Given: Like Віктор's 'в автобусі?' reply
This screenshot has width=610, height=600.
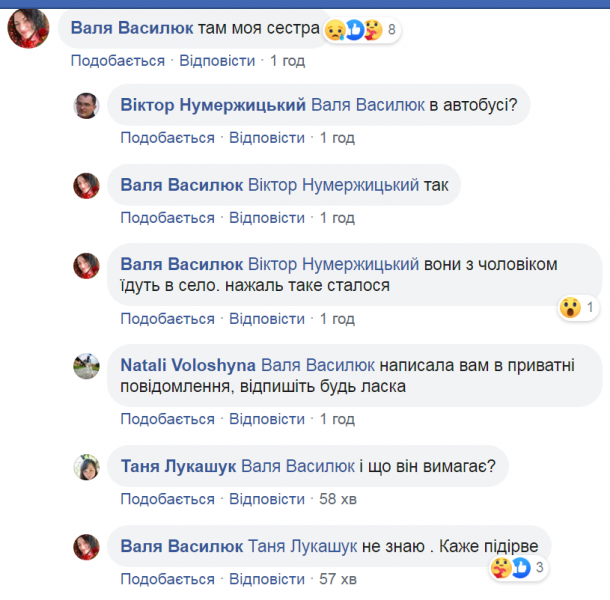Looking at the screenshot, I should [x=168, y=138].
